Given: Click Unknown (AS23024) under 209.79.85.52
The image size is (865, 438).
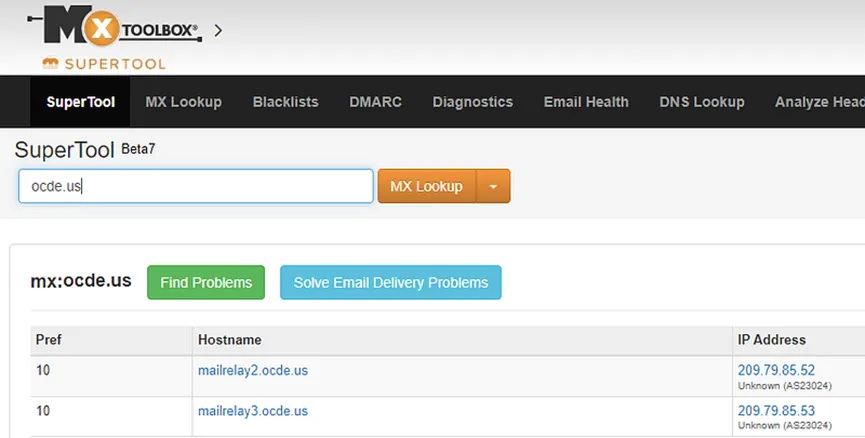Looking at the screenshot, I should pyautogui.click(x=785, y=386).
